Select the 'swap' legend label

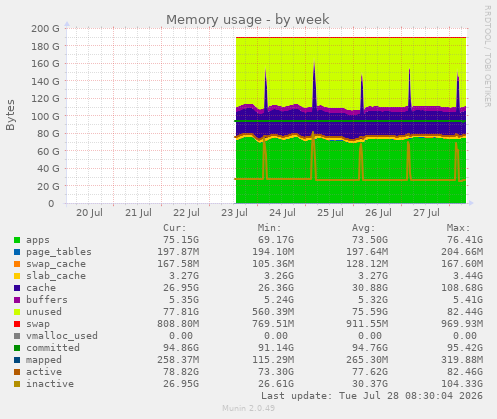pos(38,324)
